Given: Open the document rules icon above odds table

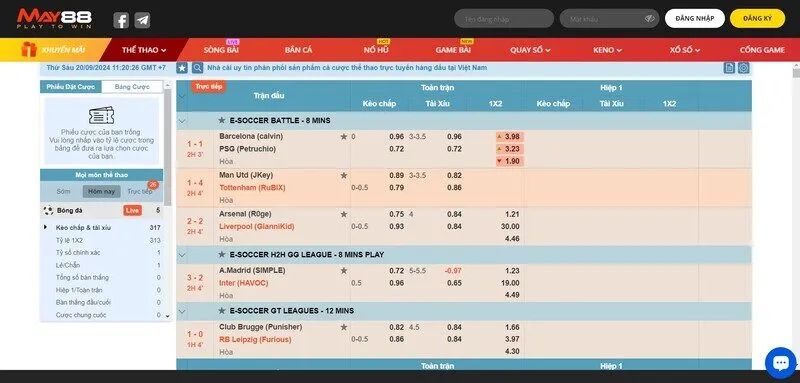Looking at the screenshot, I should click(729, 68).
